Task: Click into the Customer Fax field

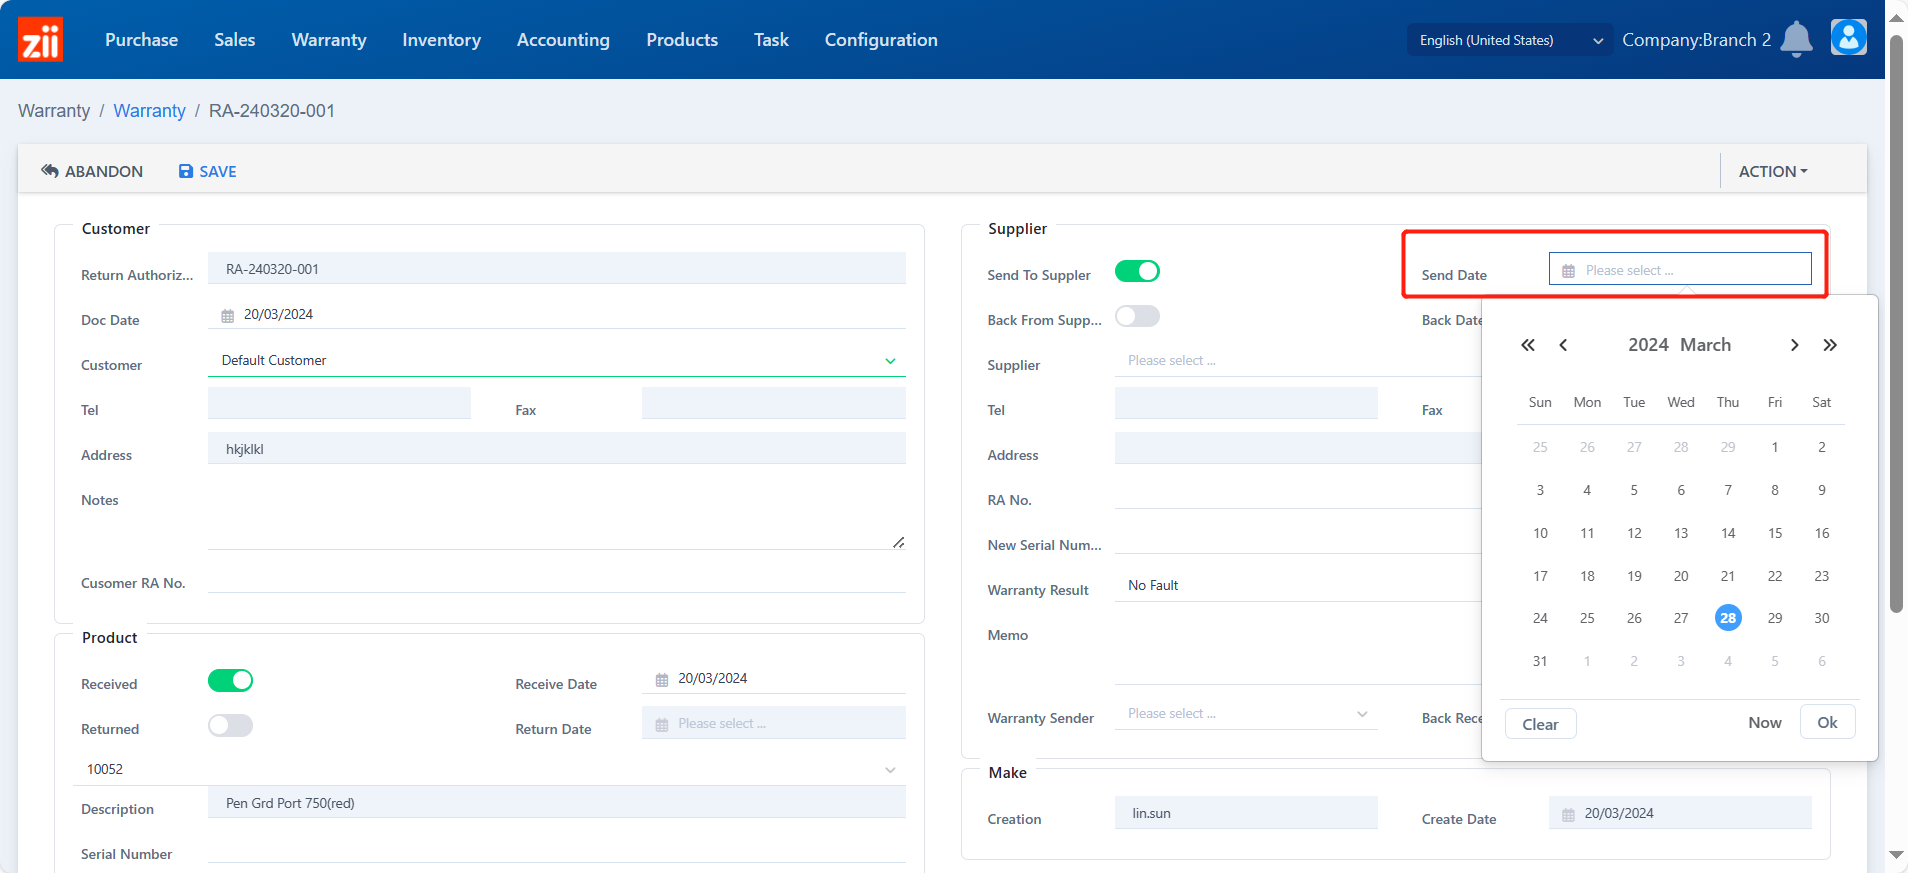Action: click(773, 403)
